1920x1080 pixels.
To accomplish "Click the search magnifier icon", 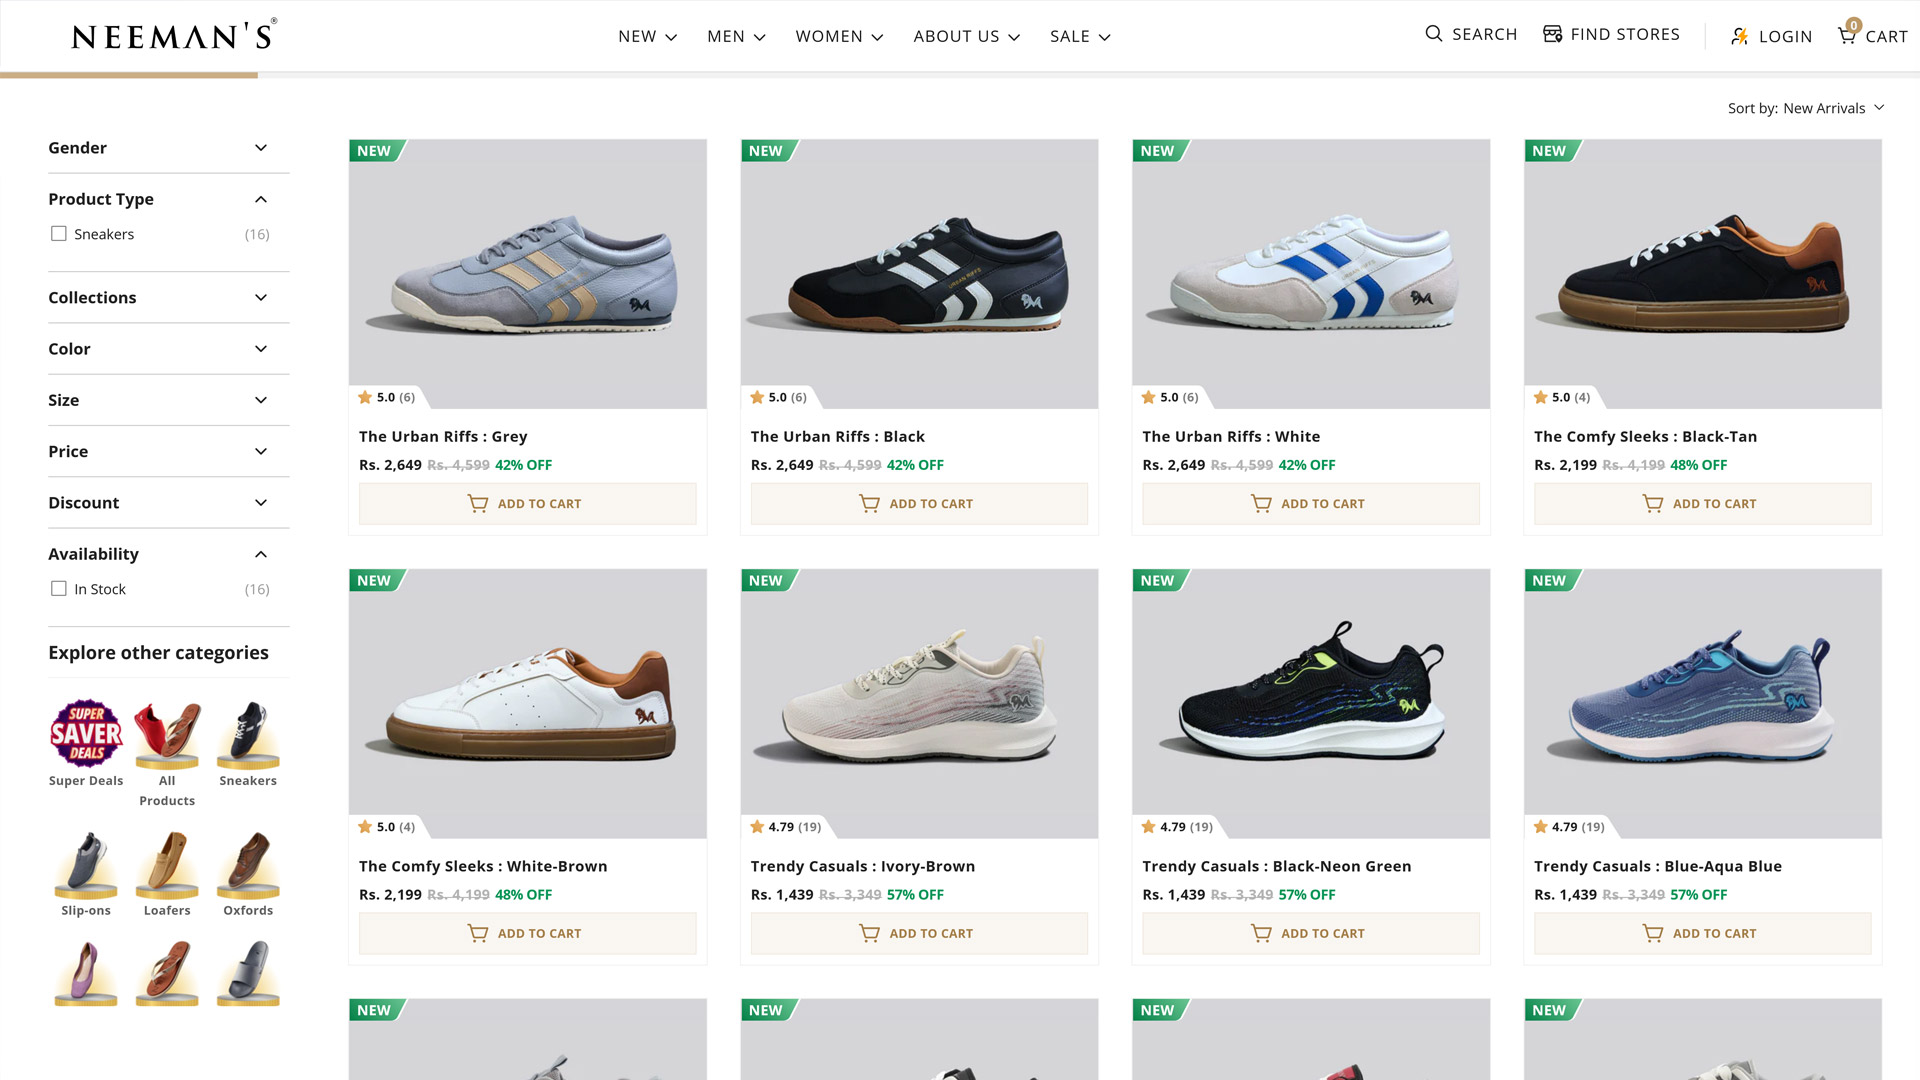I will point(1433,34).
